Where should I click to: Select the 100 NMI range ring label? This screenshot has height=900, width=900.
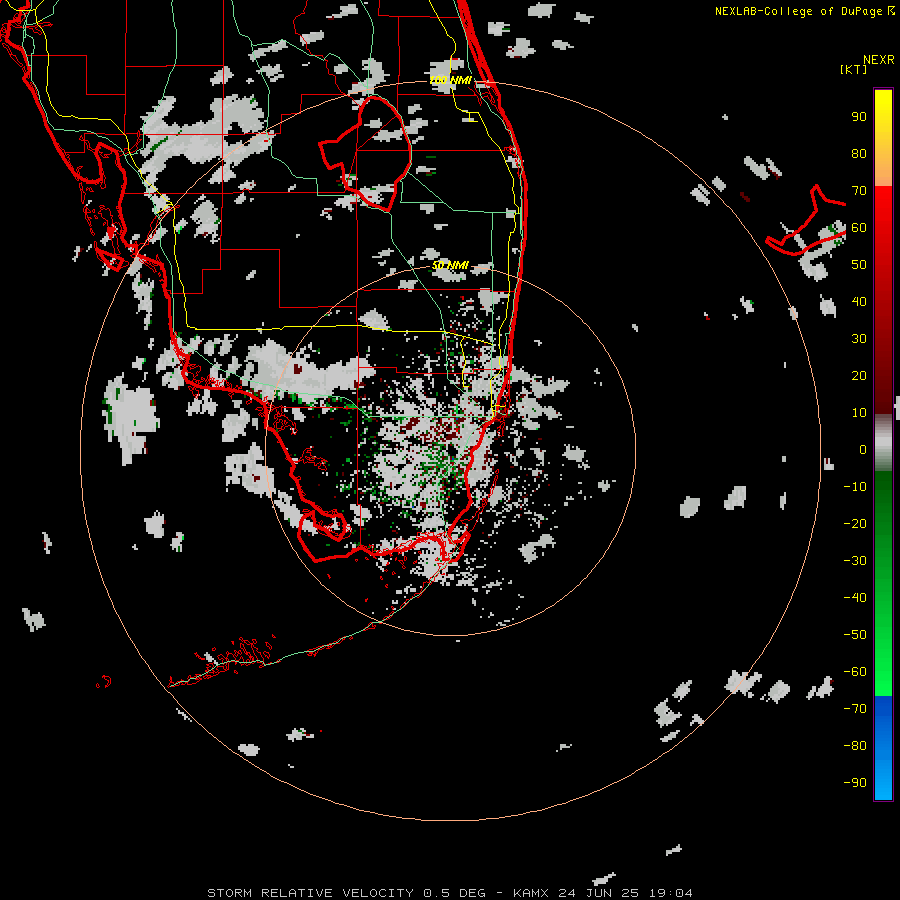pyautogui.click(x=451, y=80)
